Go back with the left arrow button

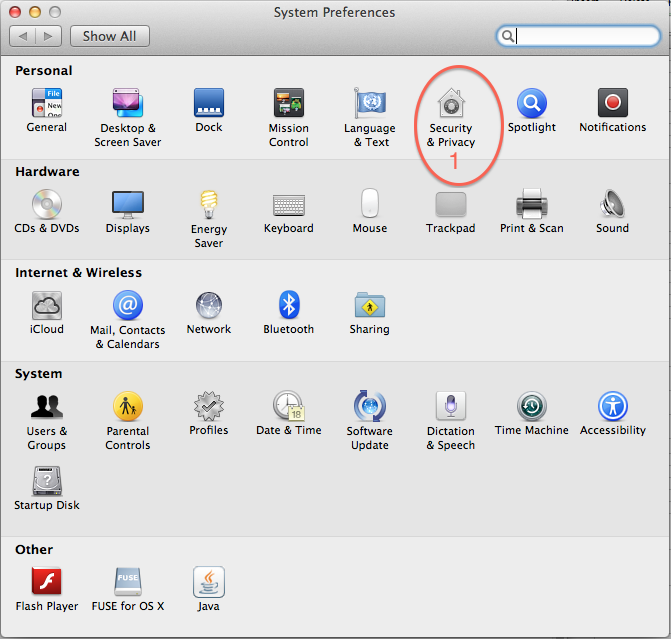(23, 36)
